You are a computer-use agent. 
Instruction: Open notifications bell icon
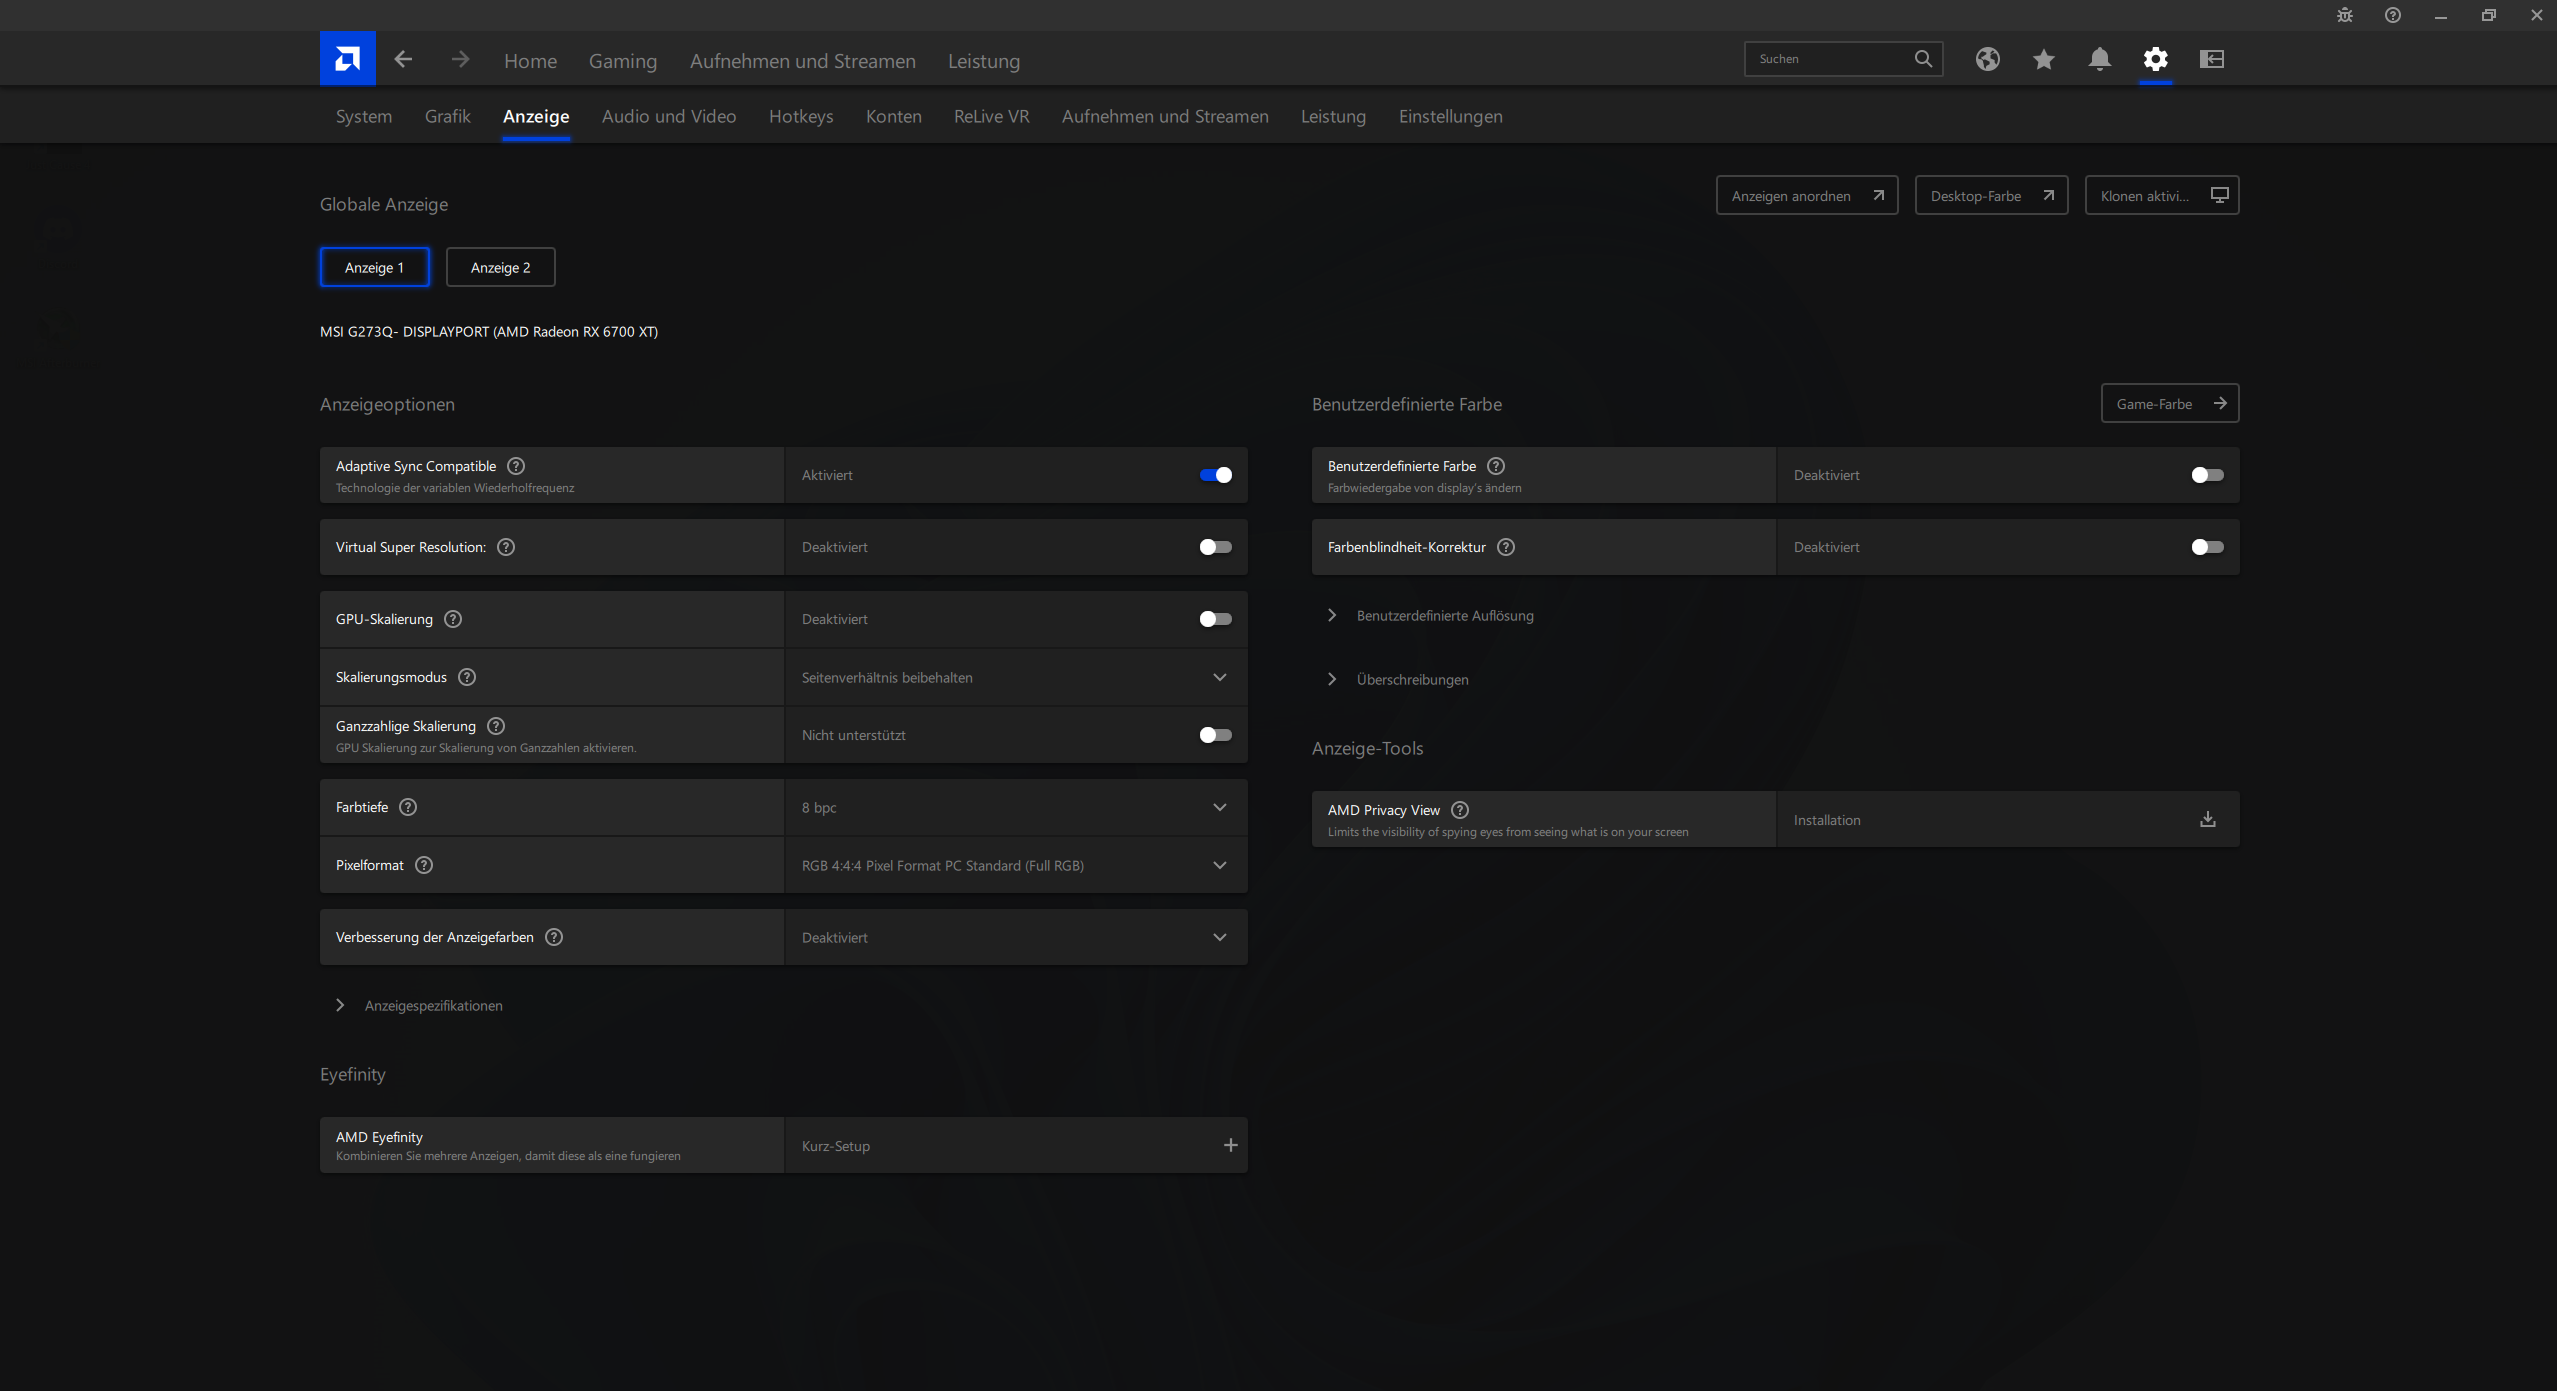pos(2099,59)
